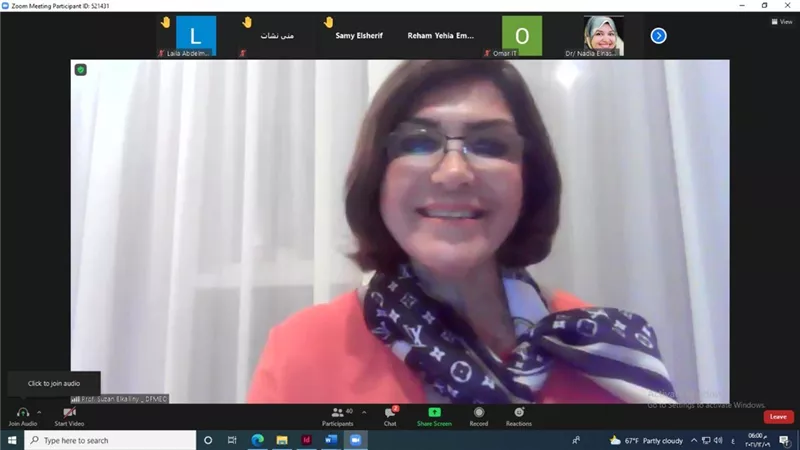The width and height of the screenshot is (800, 450).
Task: Select the Reham Yehia participant tile
Action: [440, 36]
